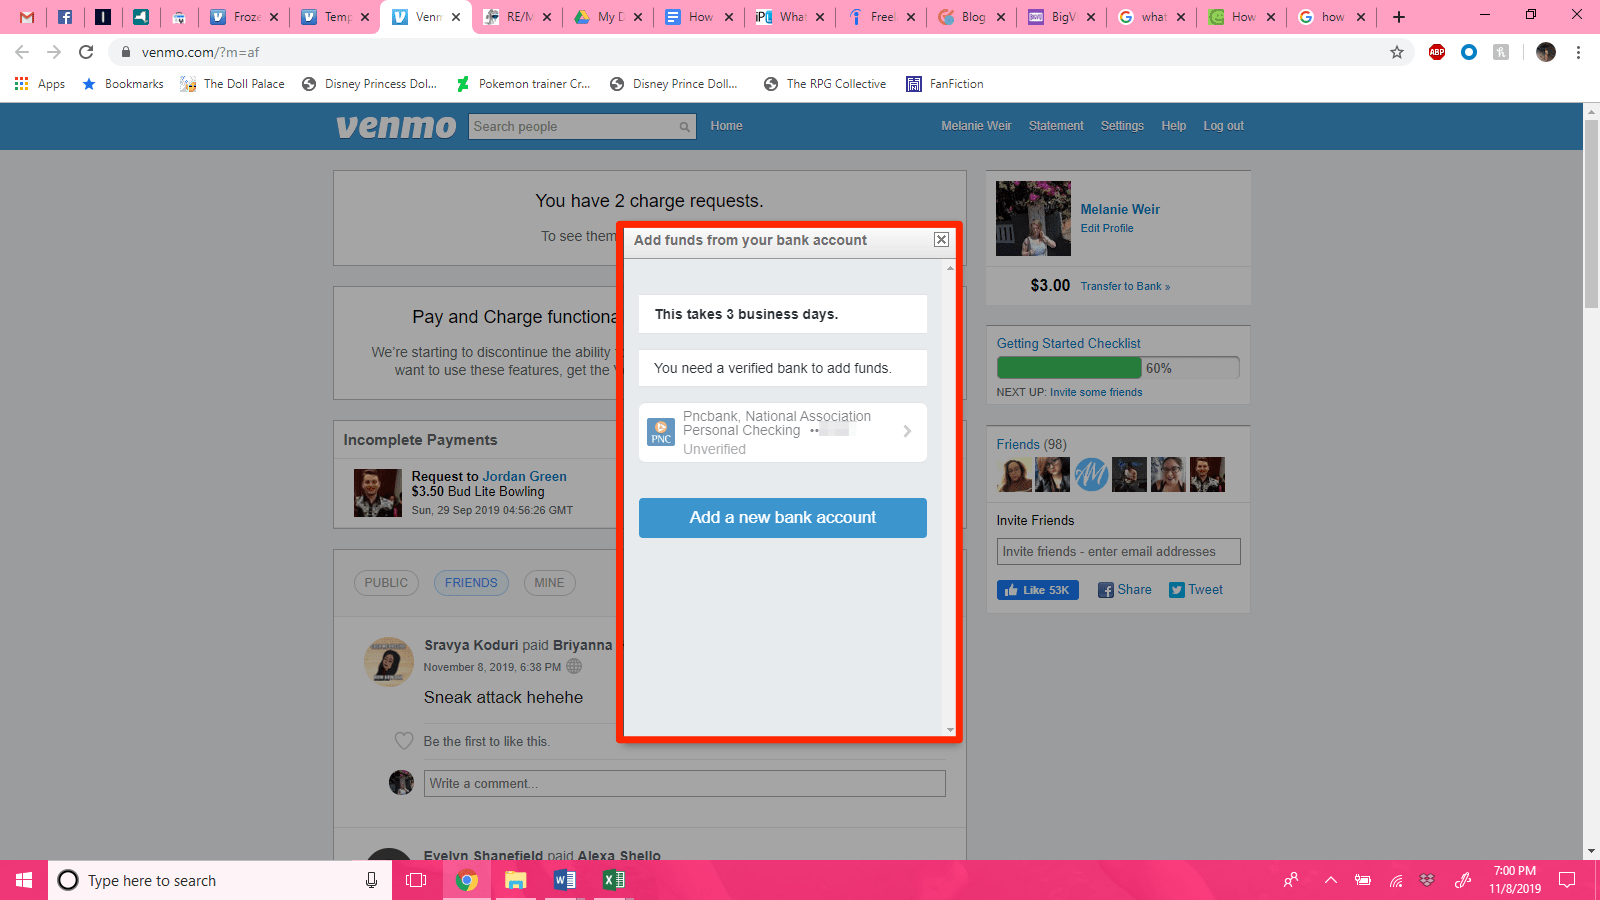The image size is (1600, 900).
Task: Click the Facebook Share icon
Action: pos(1108,590)
